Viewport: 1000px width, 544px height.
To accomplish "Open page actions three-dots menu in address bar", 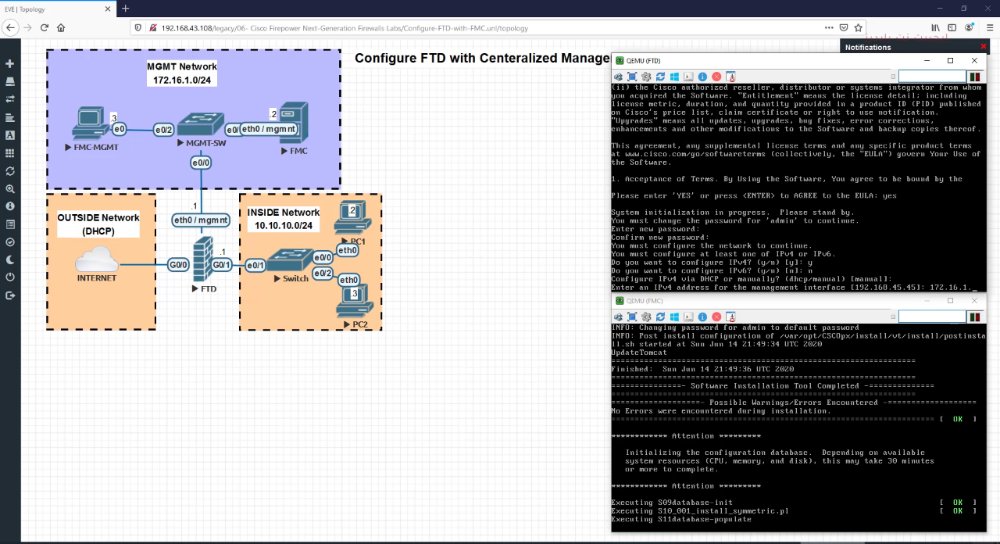I will (828, 27).
